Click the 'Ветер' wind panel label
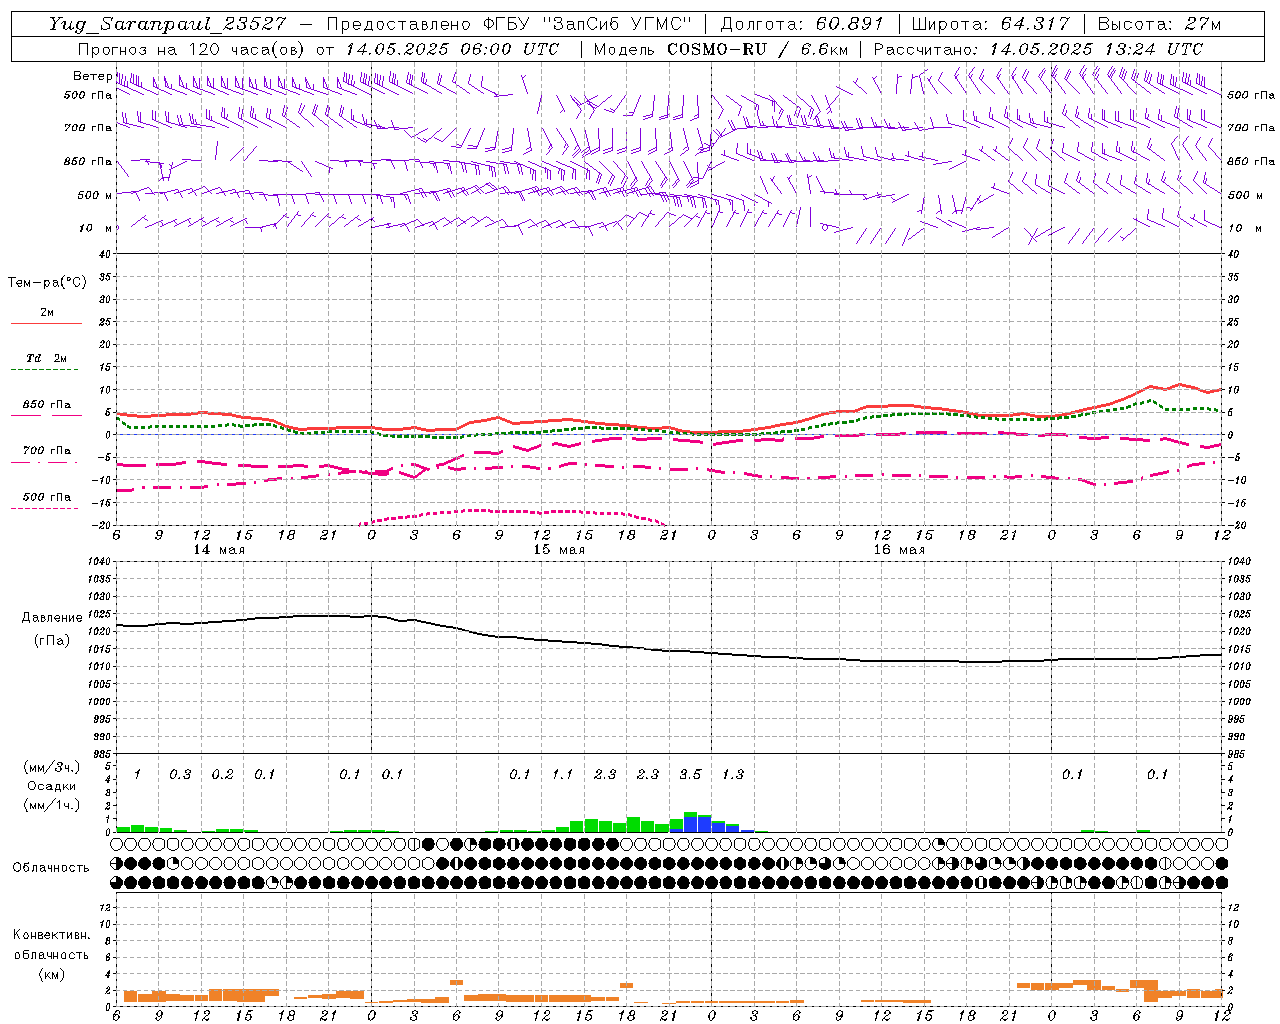This screenshot has height=1024, width=1280. pos(92,76)
